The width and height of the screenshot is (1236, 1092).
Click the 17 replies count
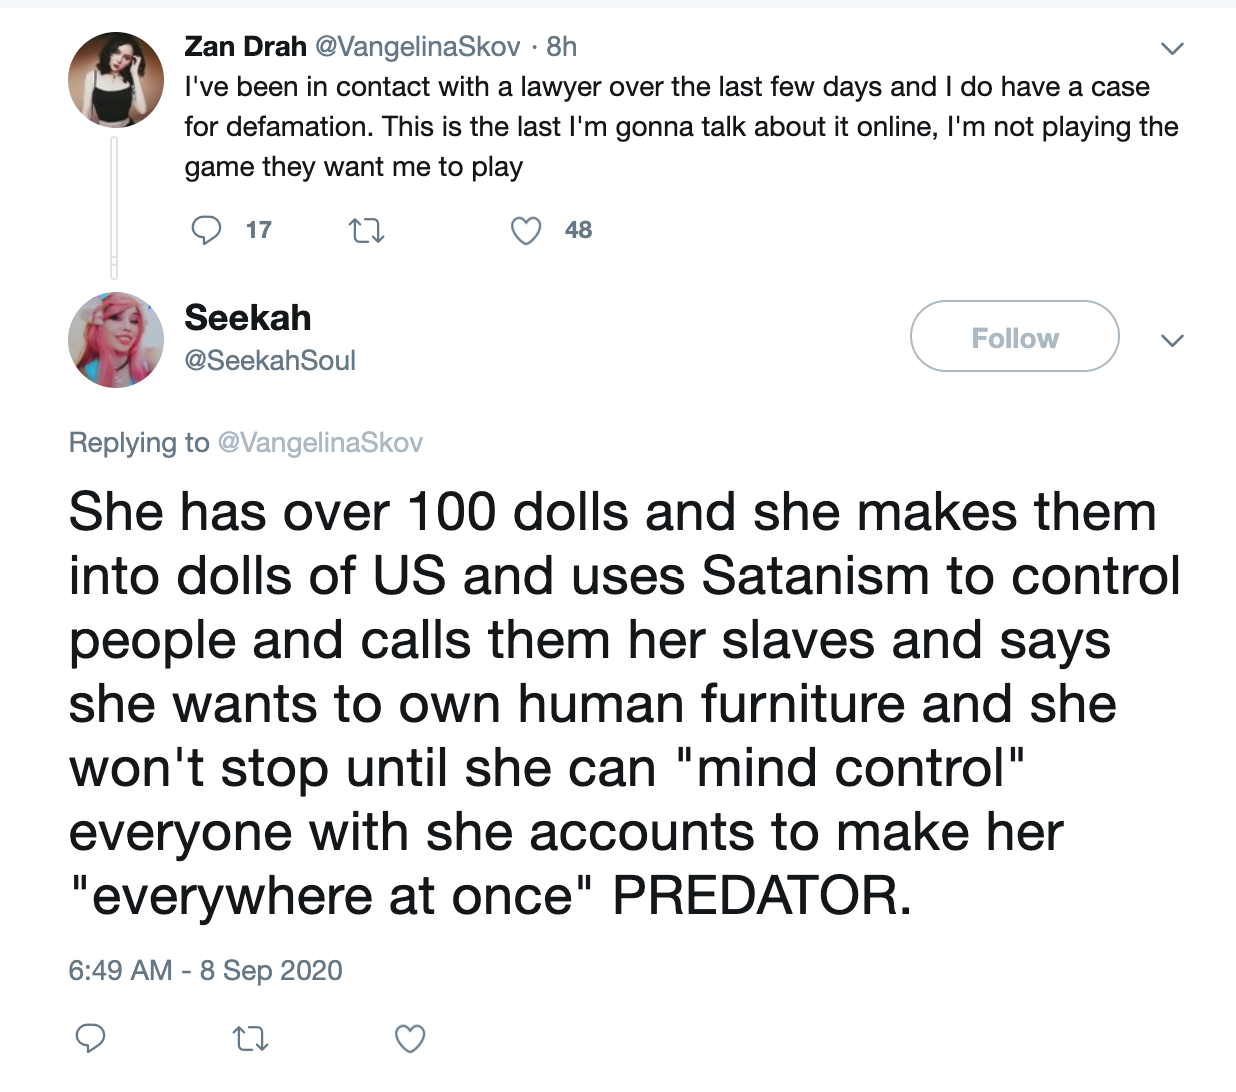click(x=259, y=230)
